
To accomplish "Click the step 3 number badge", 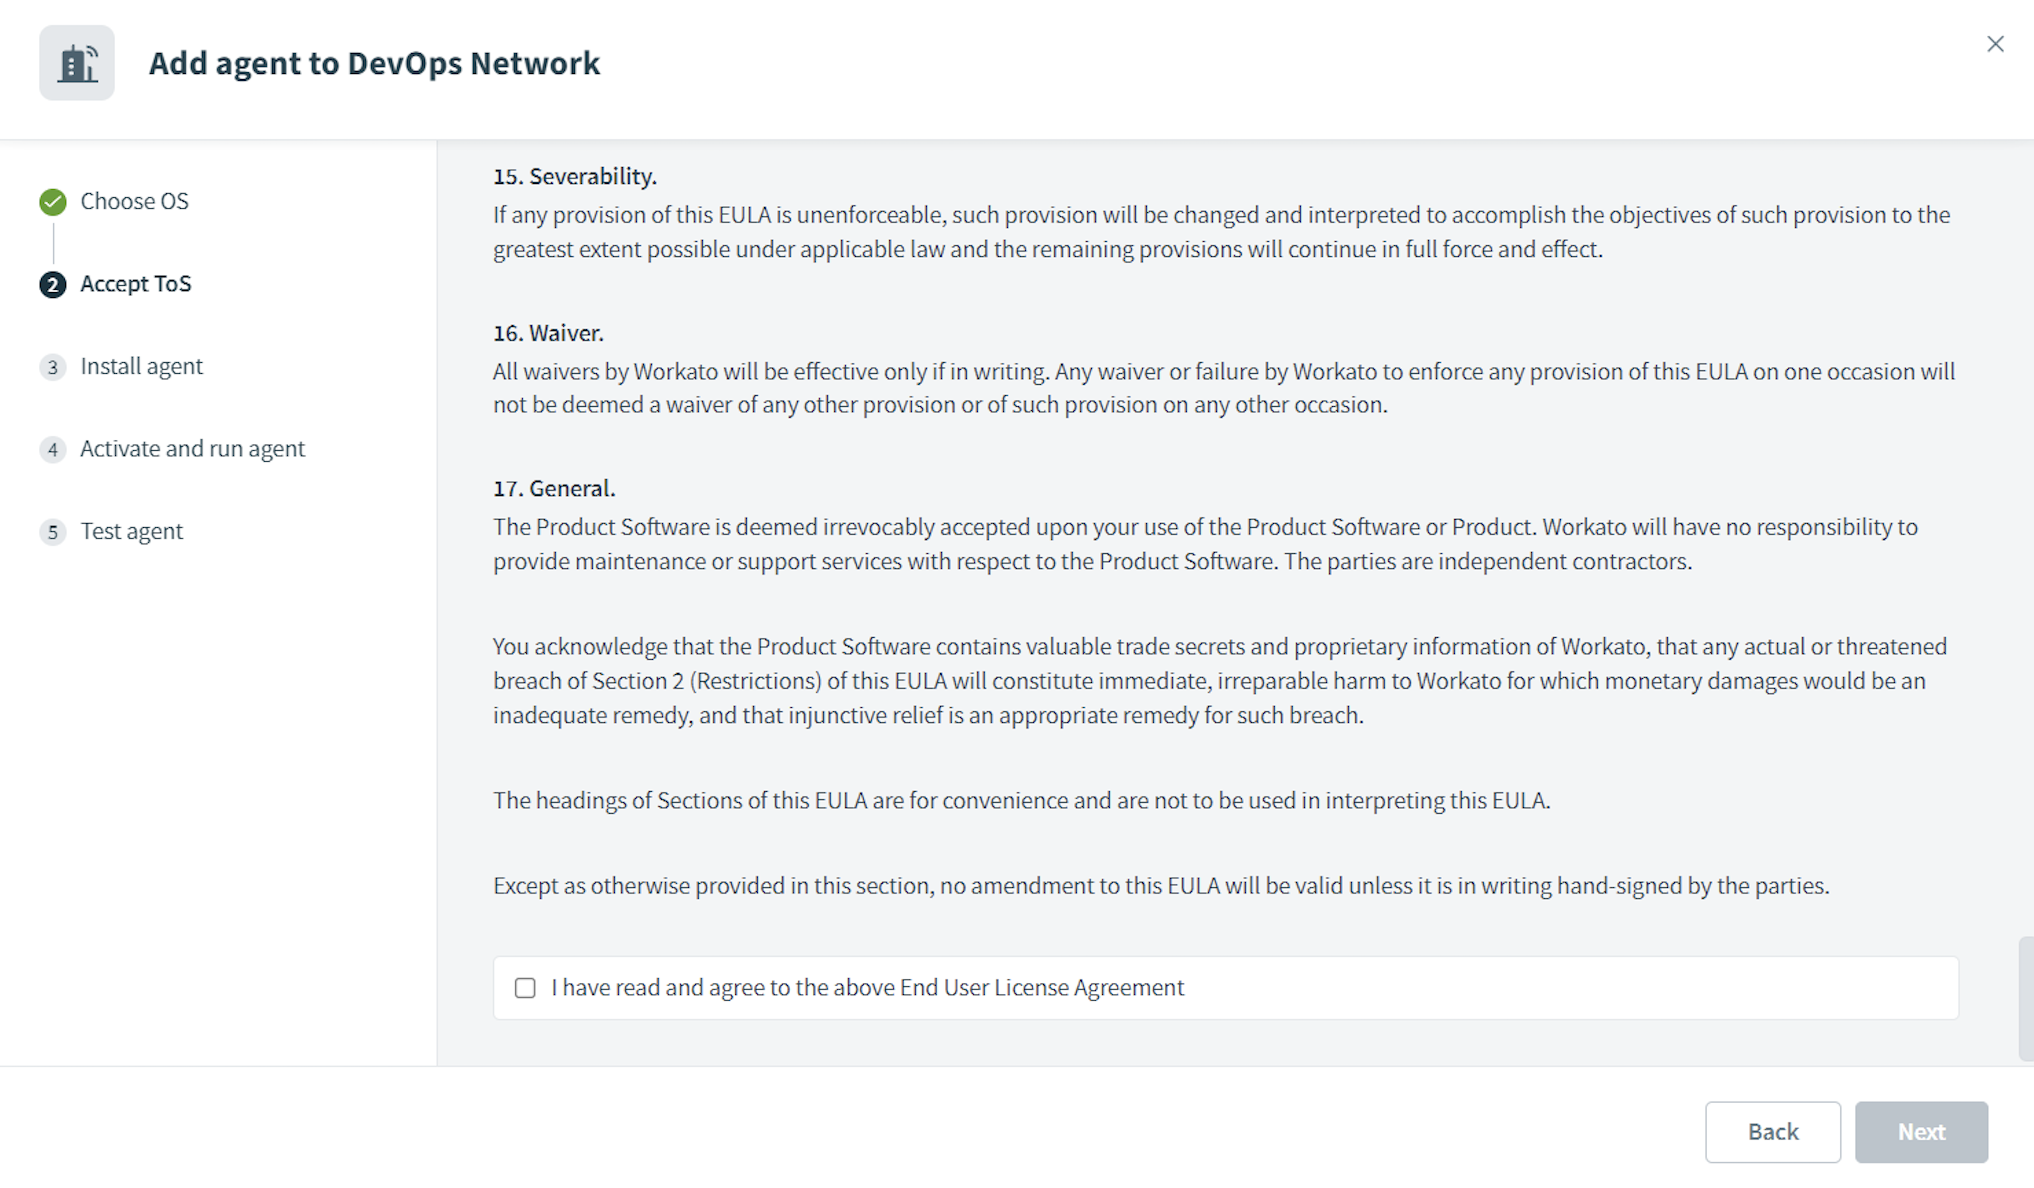I will [53, 367].
